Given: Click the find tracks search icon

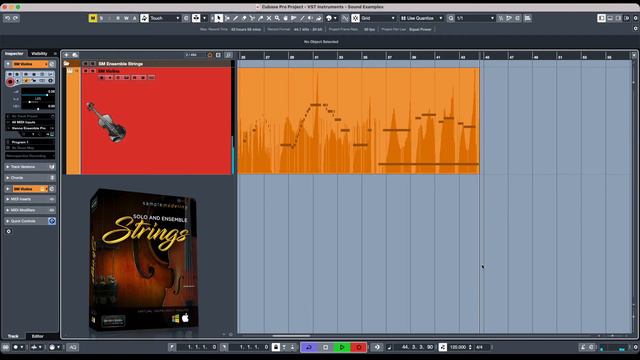Looking at the screenshot, I should coord(210,55).
